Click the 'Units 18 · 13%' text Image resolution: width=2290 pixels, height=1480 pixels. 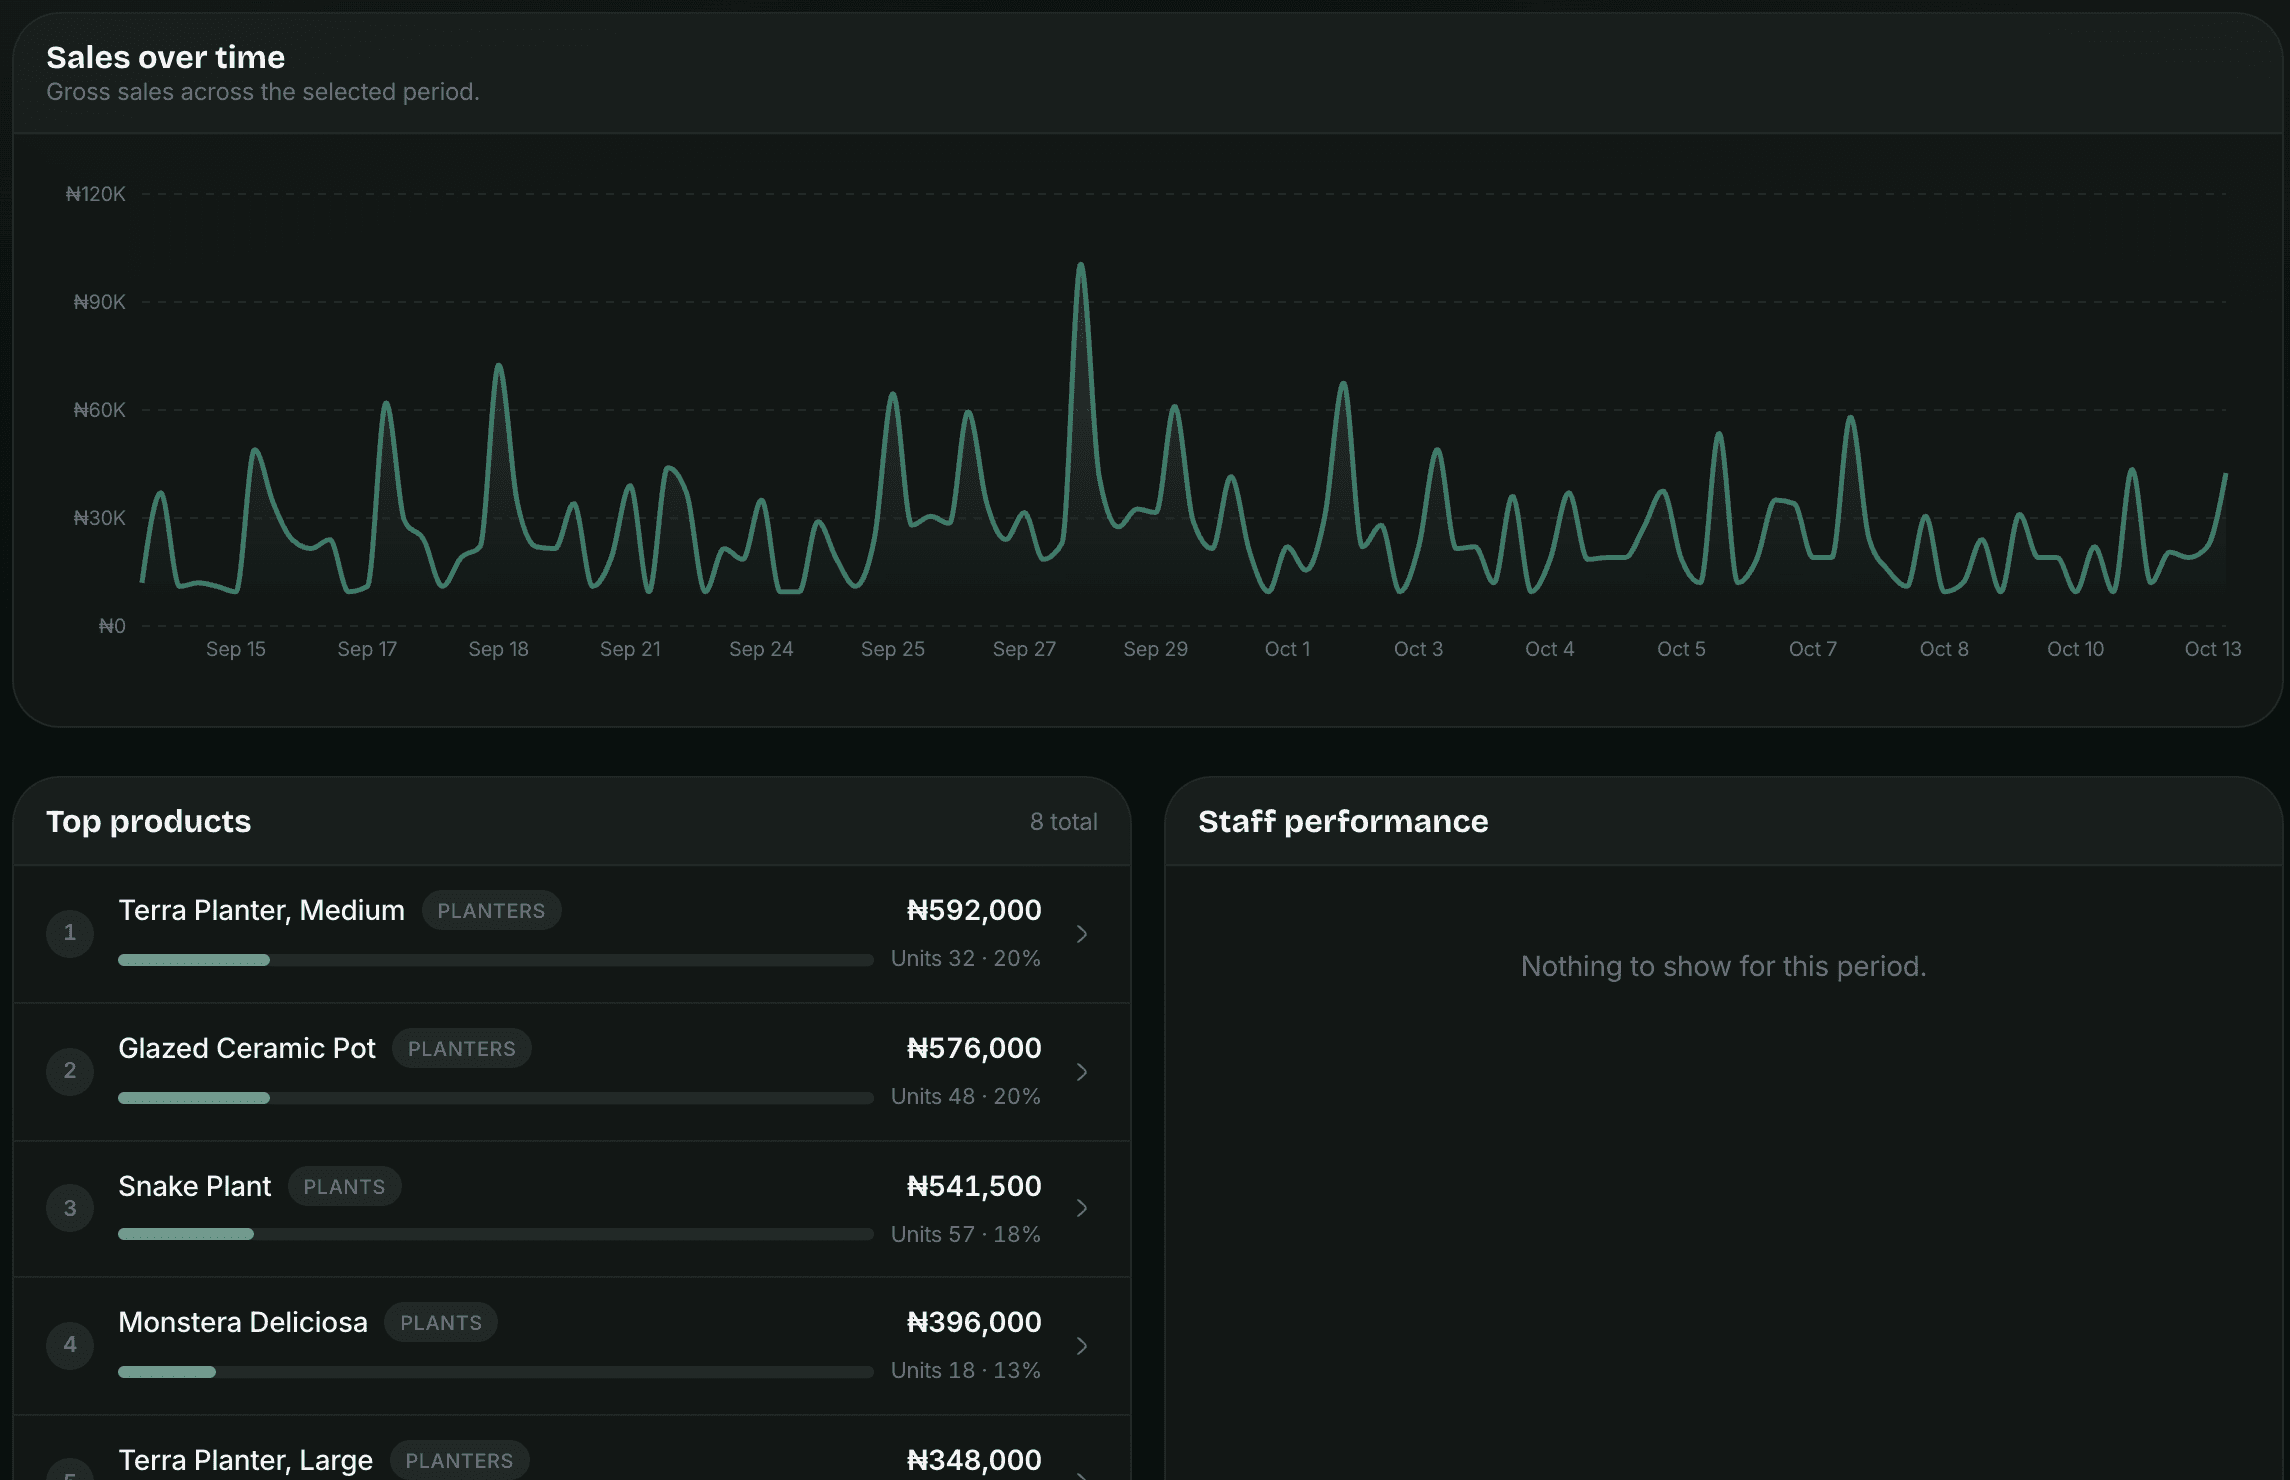[966, 1370]
